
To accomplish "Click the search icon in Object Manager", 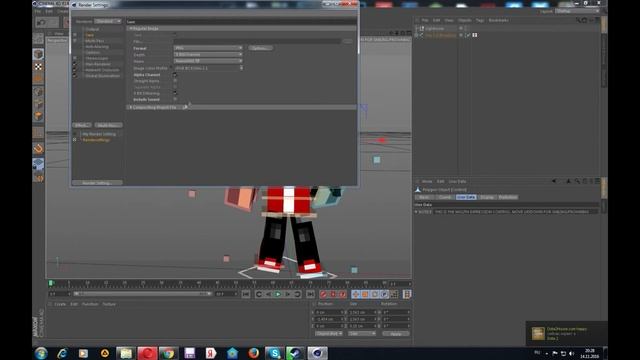I will click(x=578, y=20).
